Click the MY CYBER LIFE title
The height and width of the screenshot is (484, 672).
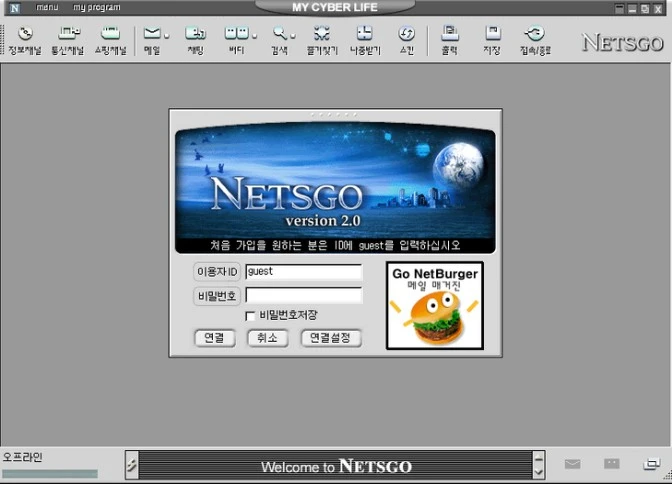[335, 7]
